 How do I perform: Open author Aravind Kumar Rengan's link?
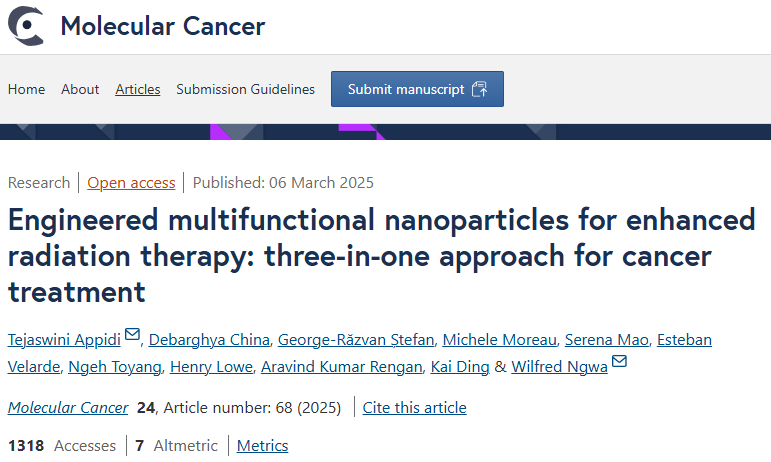point(342,367)
